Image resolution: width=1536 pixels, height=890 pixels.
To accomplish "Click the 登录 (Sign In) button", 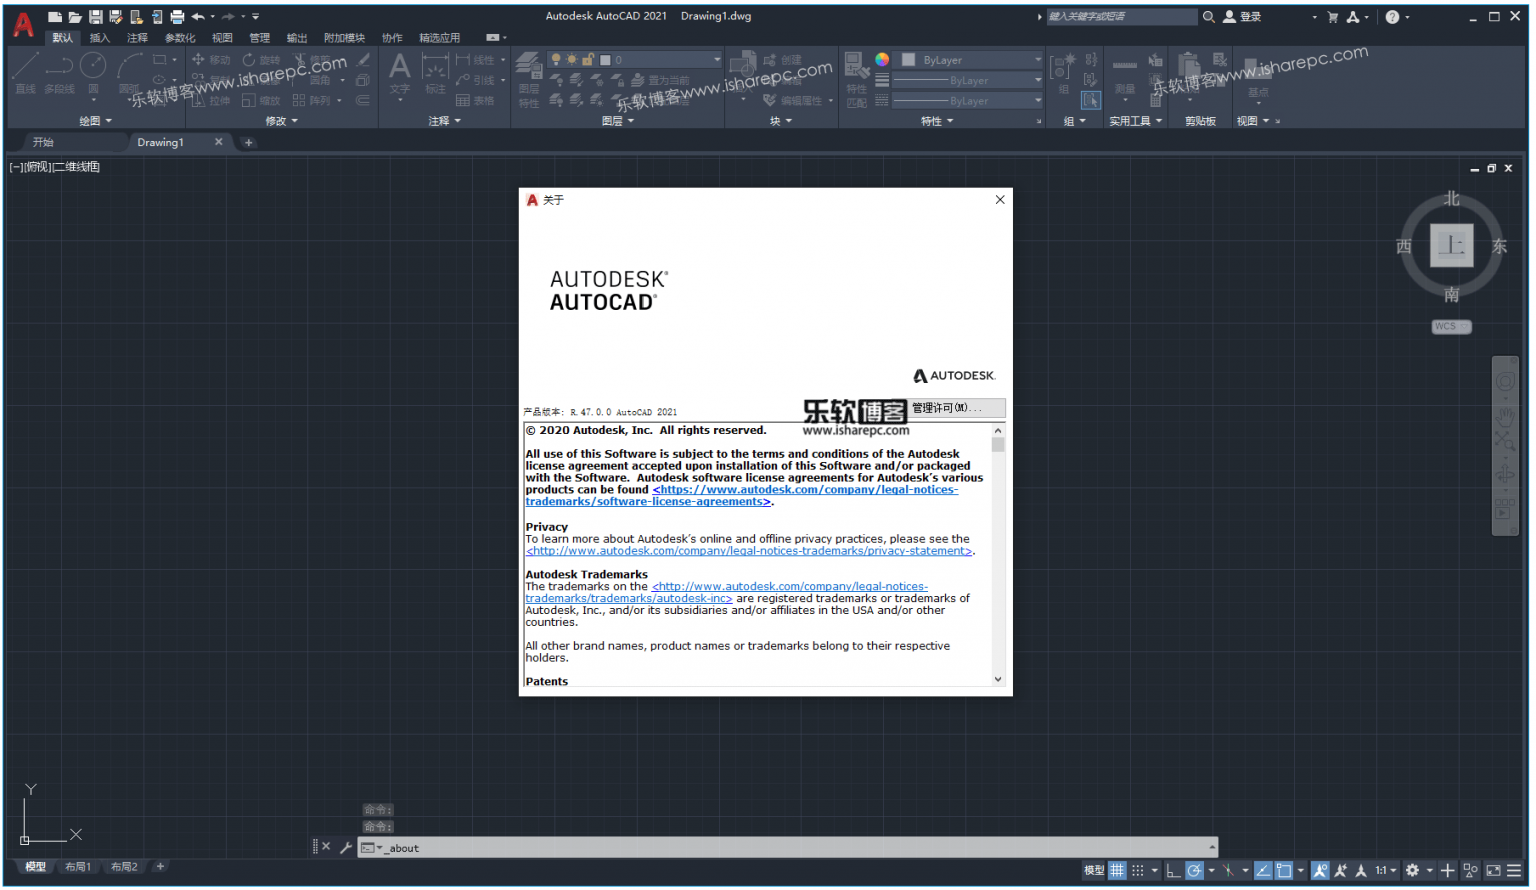I will 1242,17.
